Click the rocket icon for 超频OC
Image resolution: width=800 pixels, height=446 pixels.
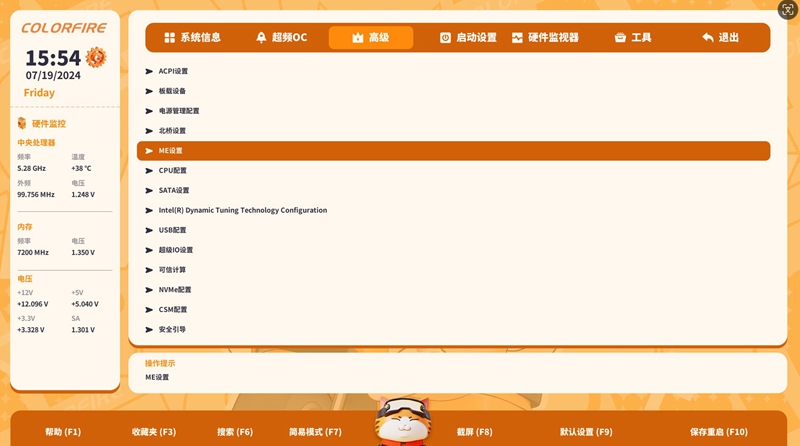[x=262, y=38]
